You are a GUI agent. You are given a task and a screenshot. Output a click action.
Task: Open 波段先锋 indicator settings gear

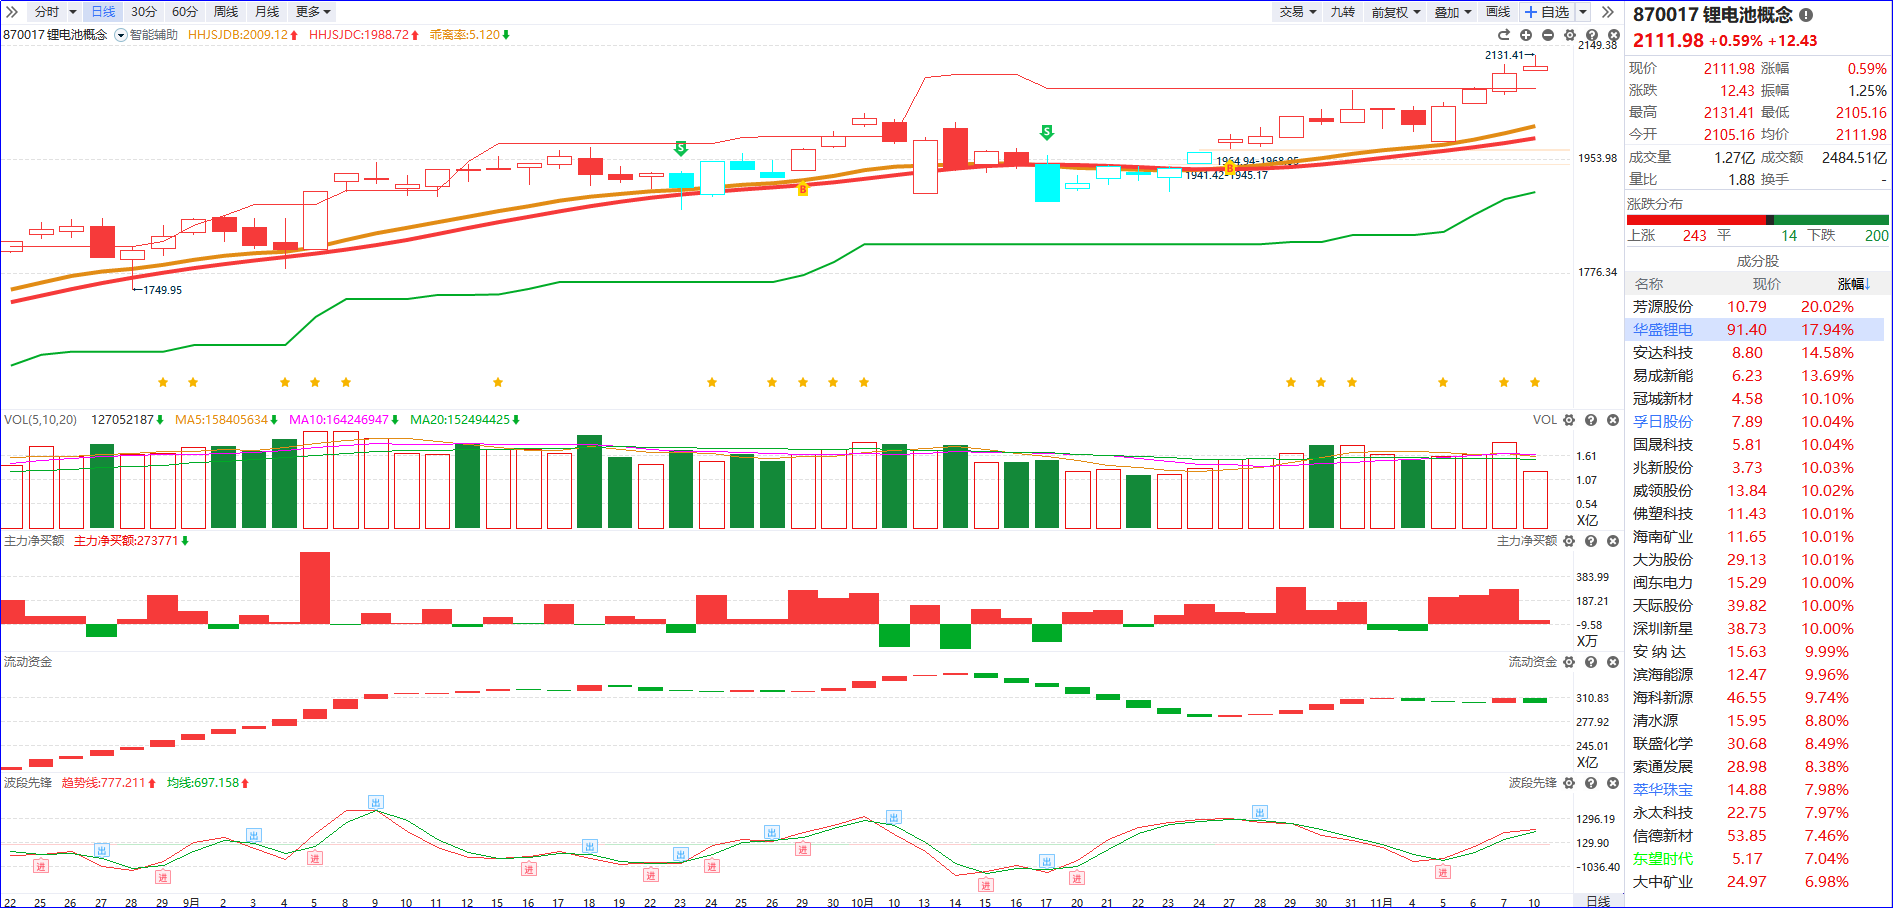coord(1569,783)
